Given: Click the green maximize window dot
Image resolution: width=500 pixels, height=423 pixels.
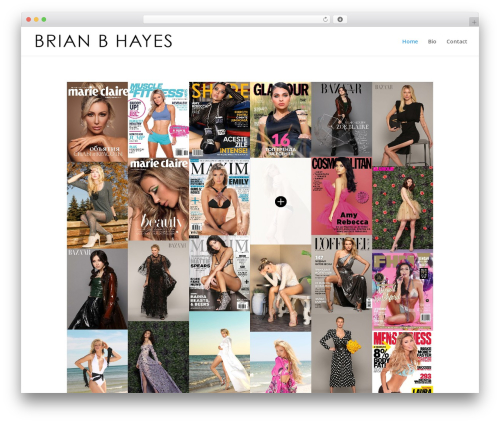Looking at the screenshot, I should point(44,19).
